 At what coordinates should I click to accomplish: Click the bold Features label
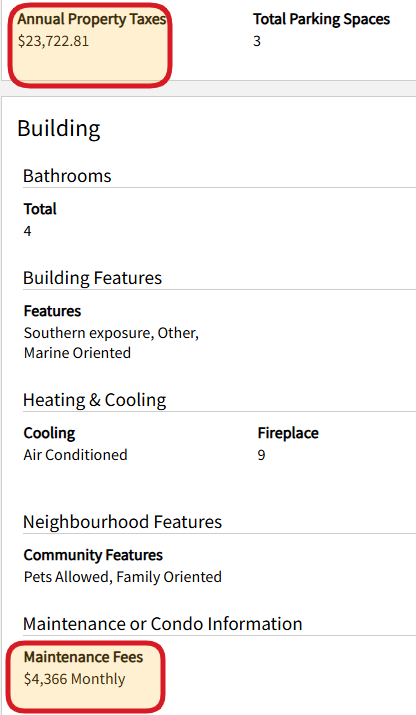coord(52,311)
